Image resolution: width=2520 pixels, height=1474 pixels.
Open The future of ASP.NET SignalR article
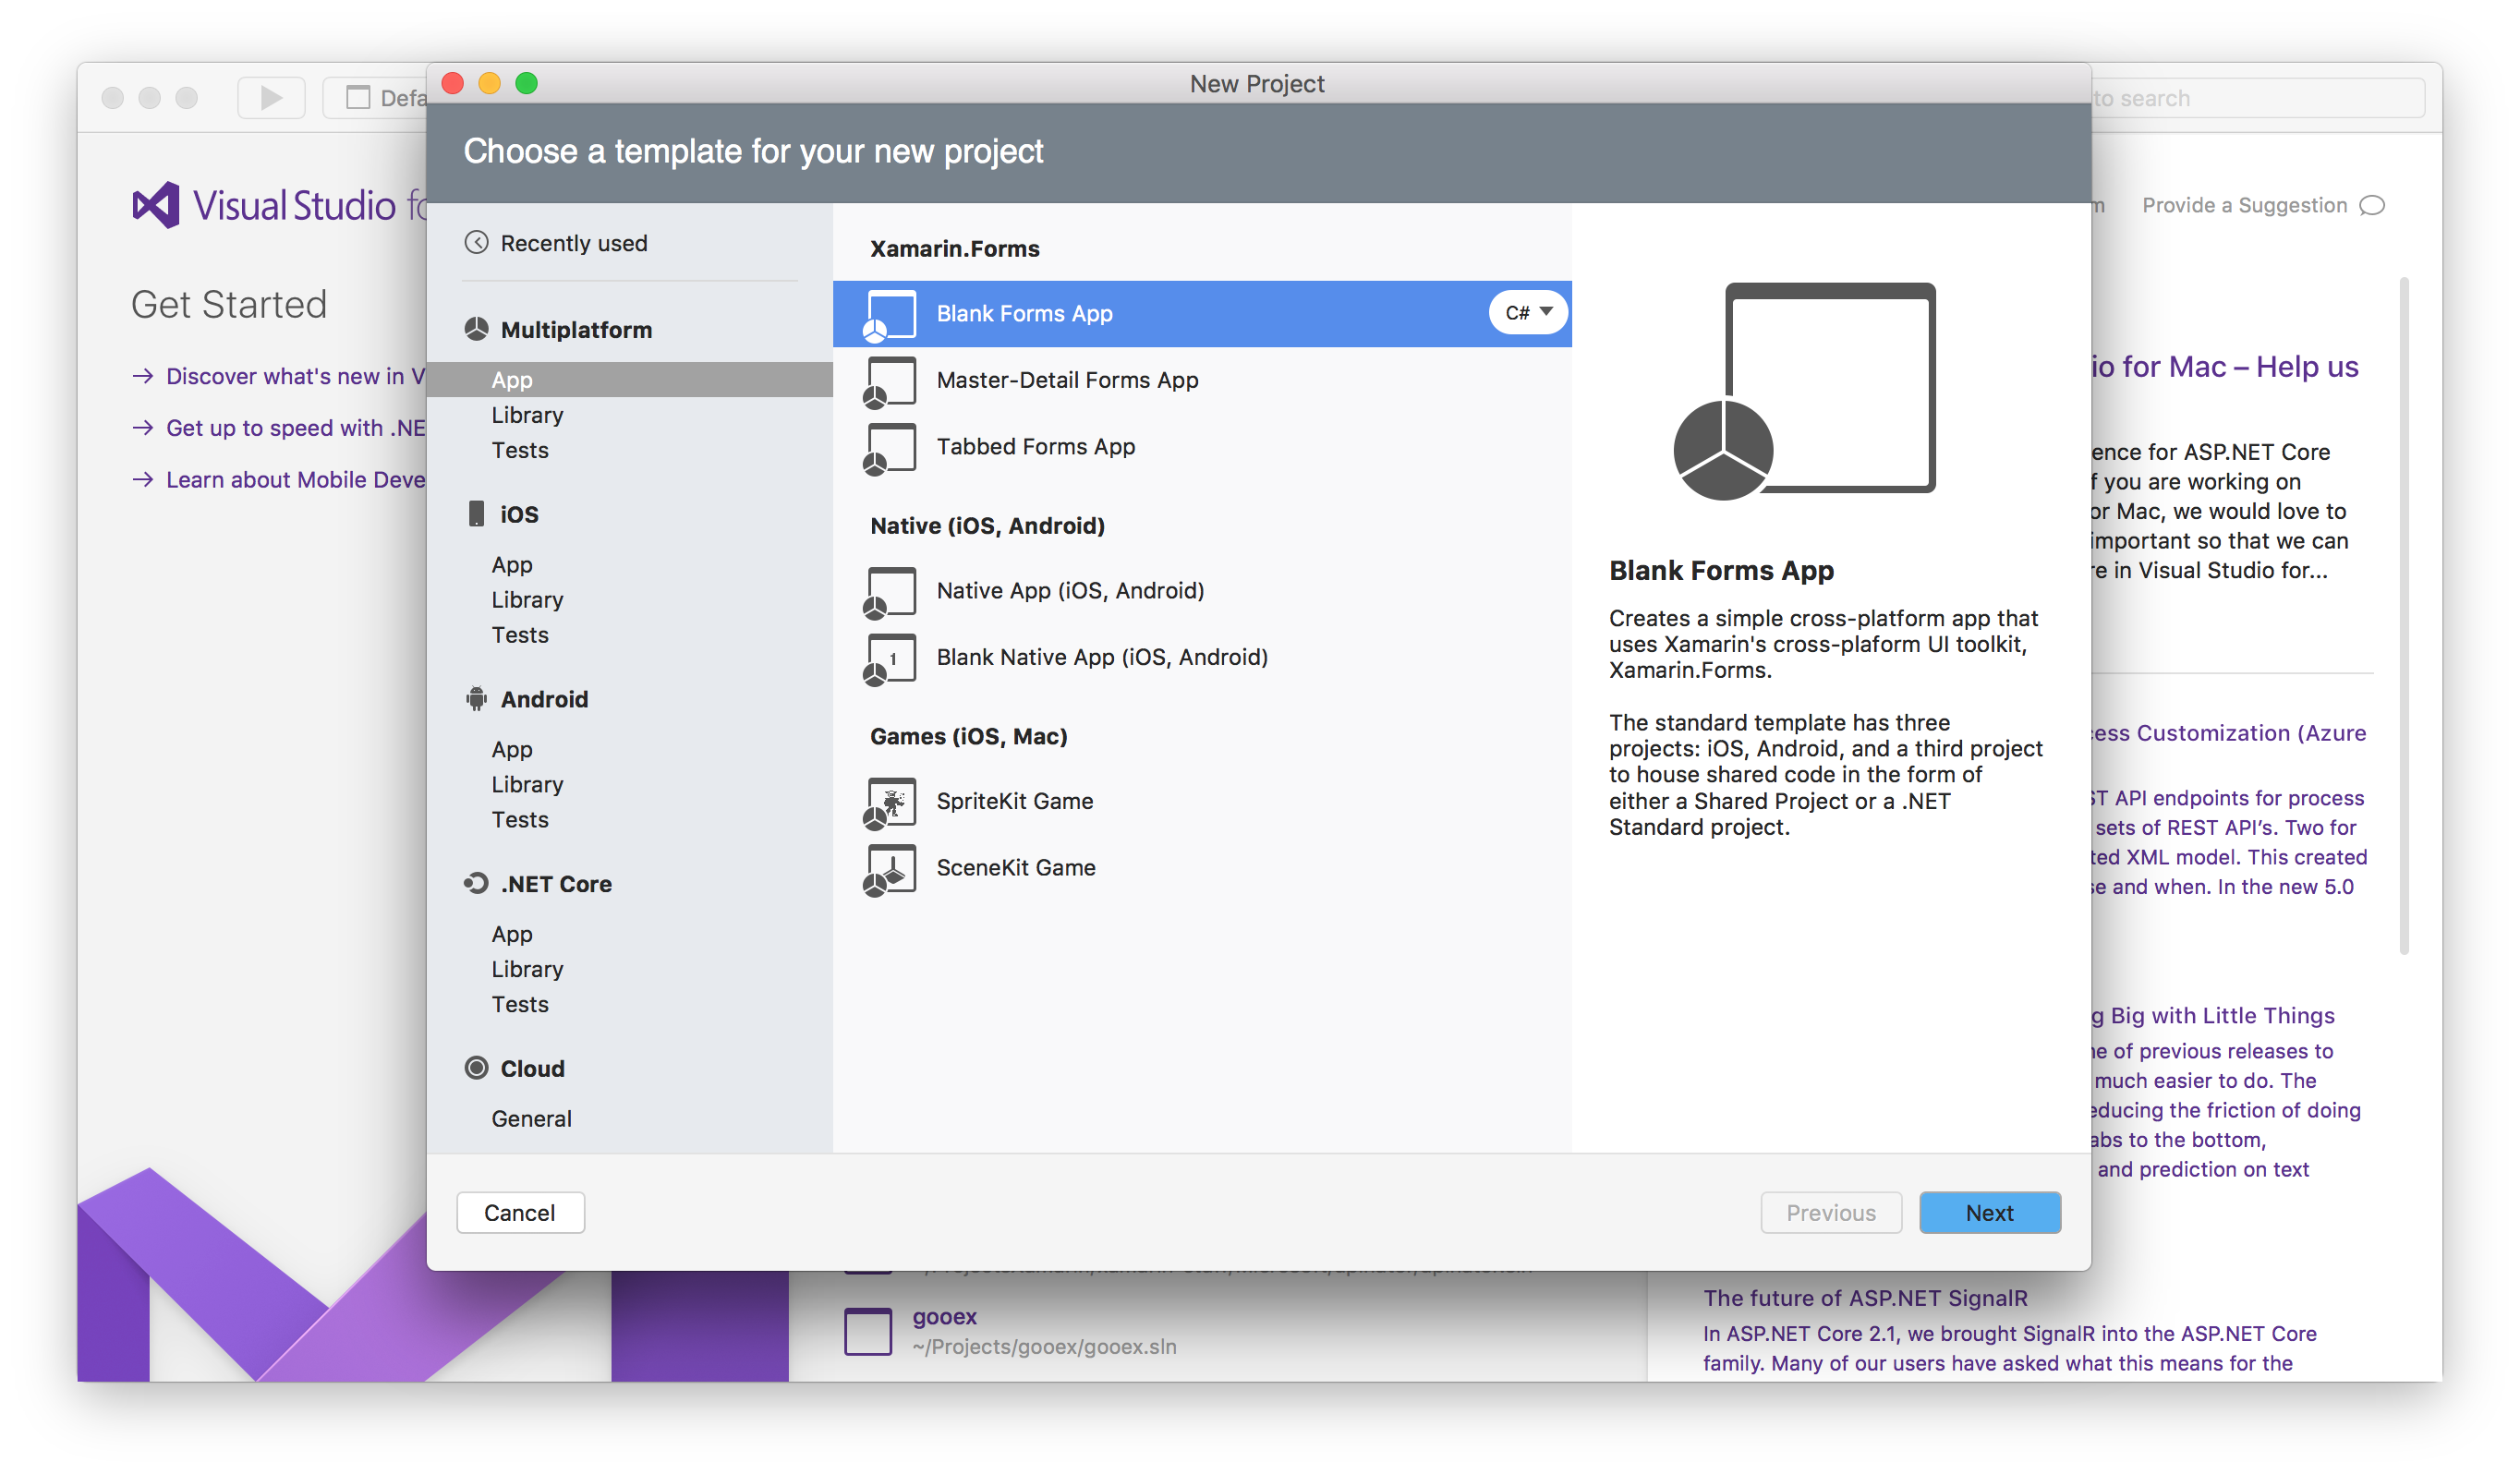tap(1865, 1298)
